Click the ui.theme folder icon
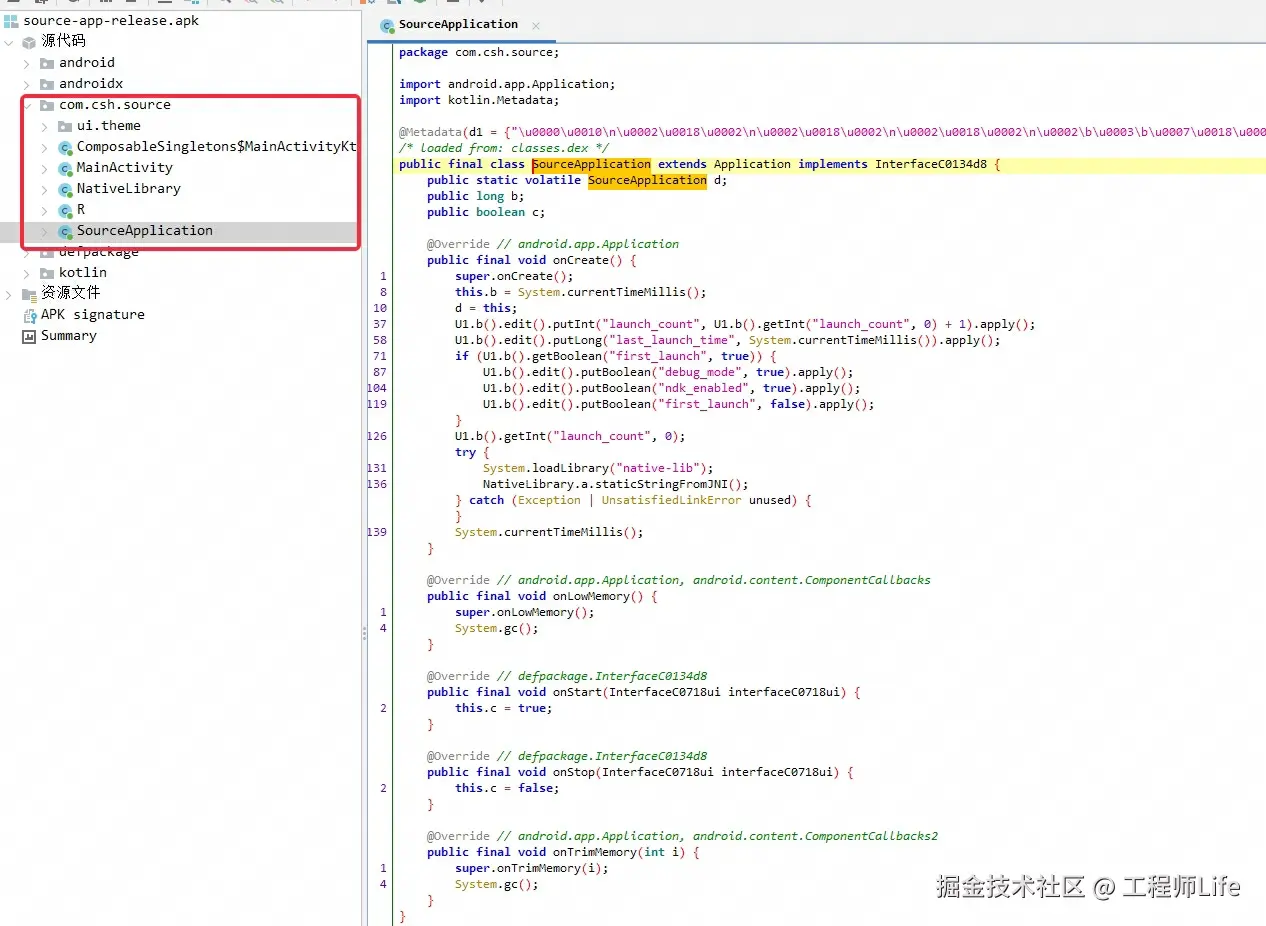Screen dimensions: 1266x926 click(65, 126)
